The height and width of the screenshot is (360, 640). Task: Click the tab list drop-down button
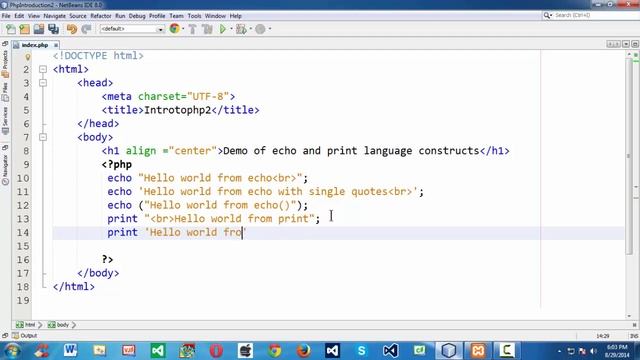[x=625, y=44]
